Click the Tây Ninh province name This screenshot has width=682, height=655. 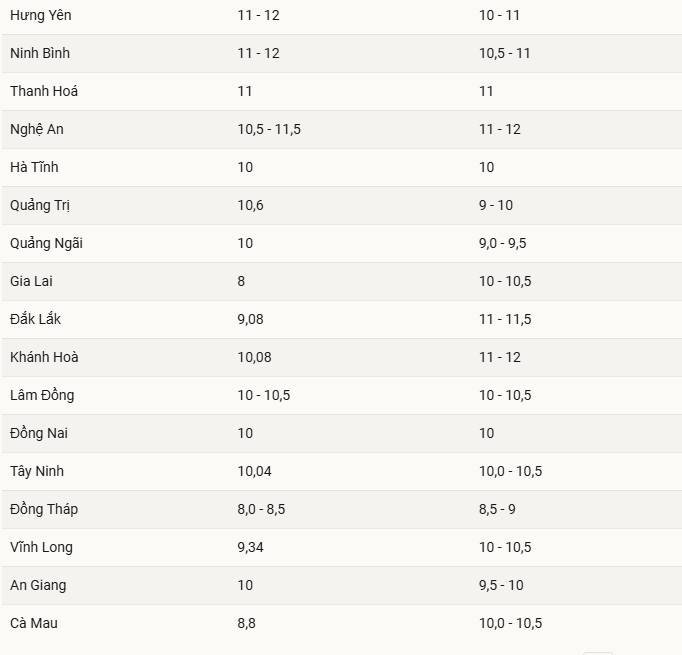[x=37, y=471]
